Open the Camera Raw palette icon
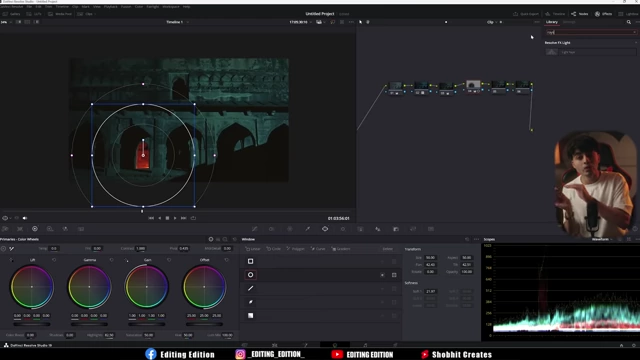 point(5,229)
